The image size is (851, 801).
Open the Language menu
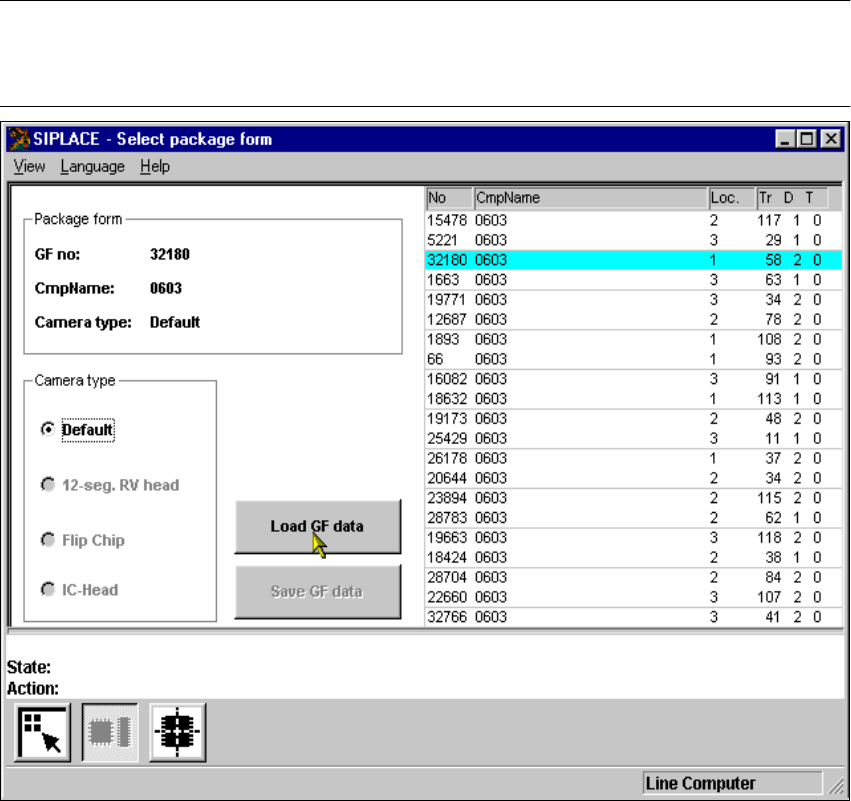tap(92, 167)
